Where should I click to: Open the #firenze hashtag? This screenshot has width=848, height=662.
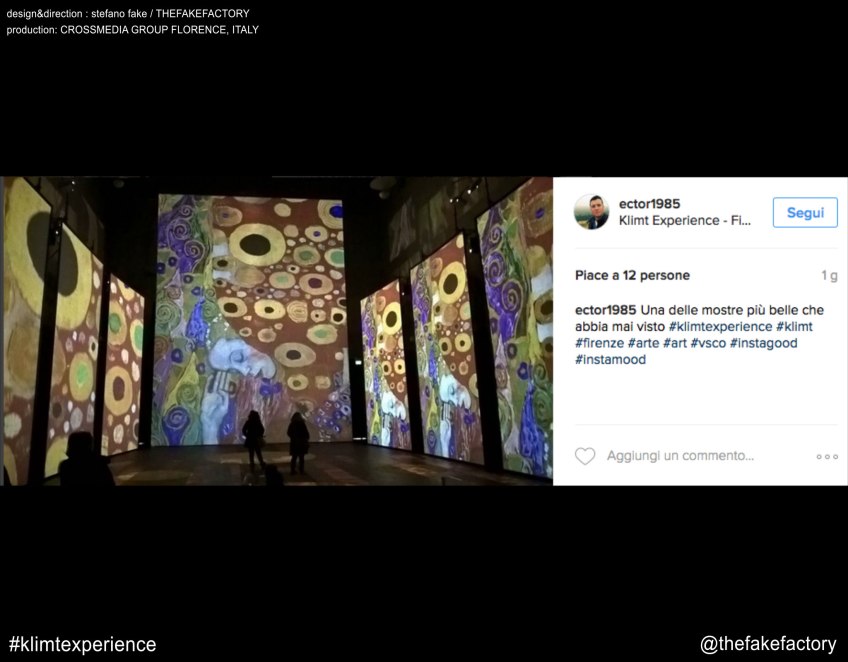599,343
